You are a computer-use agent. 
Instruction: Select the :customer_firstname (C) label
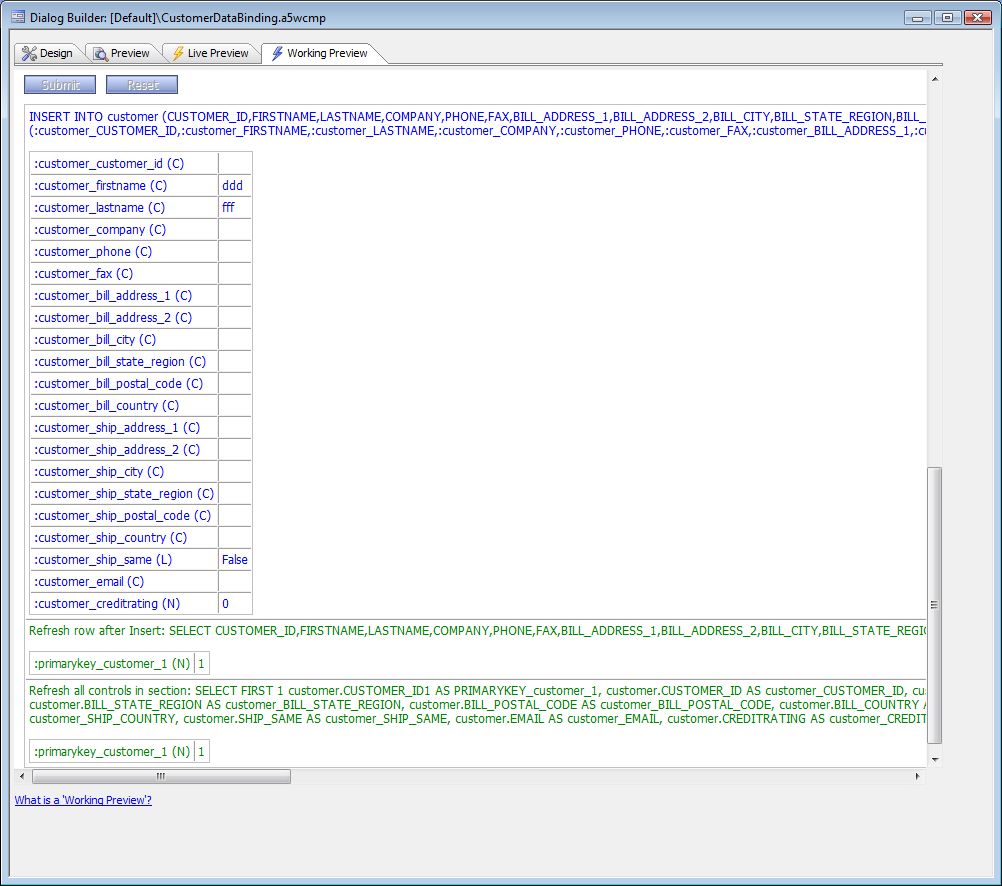[x=100, y=185]
